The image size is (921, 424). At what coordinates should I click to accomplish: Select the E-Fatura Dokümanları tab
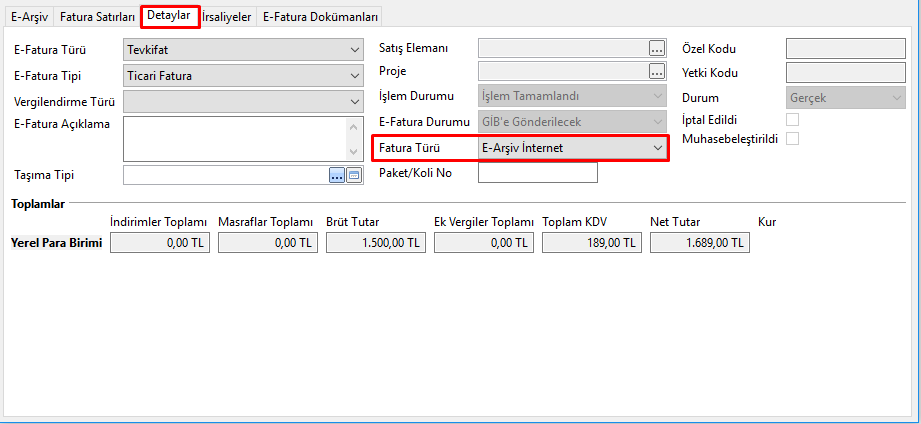pyautogui.click(x=320, y=17)
